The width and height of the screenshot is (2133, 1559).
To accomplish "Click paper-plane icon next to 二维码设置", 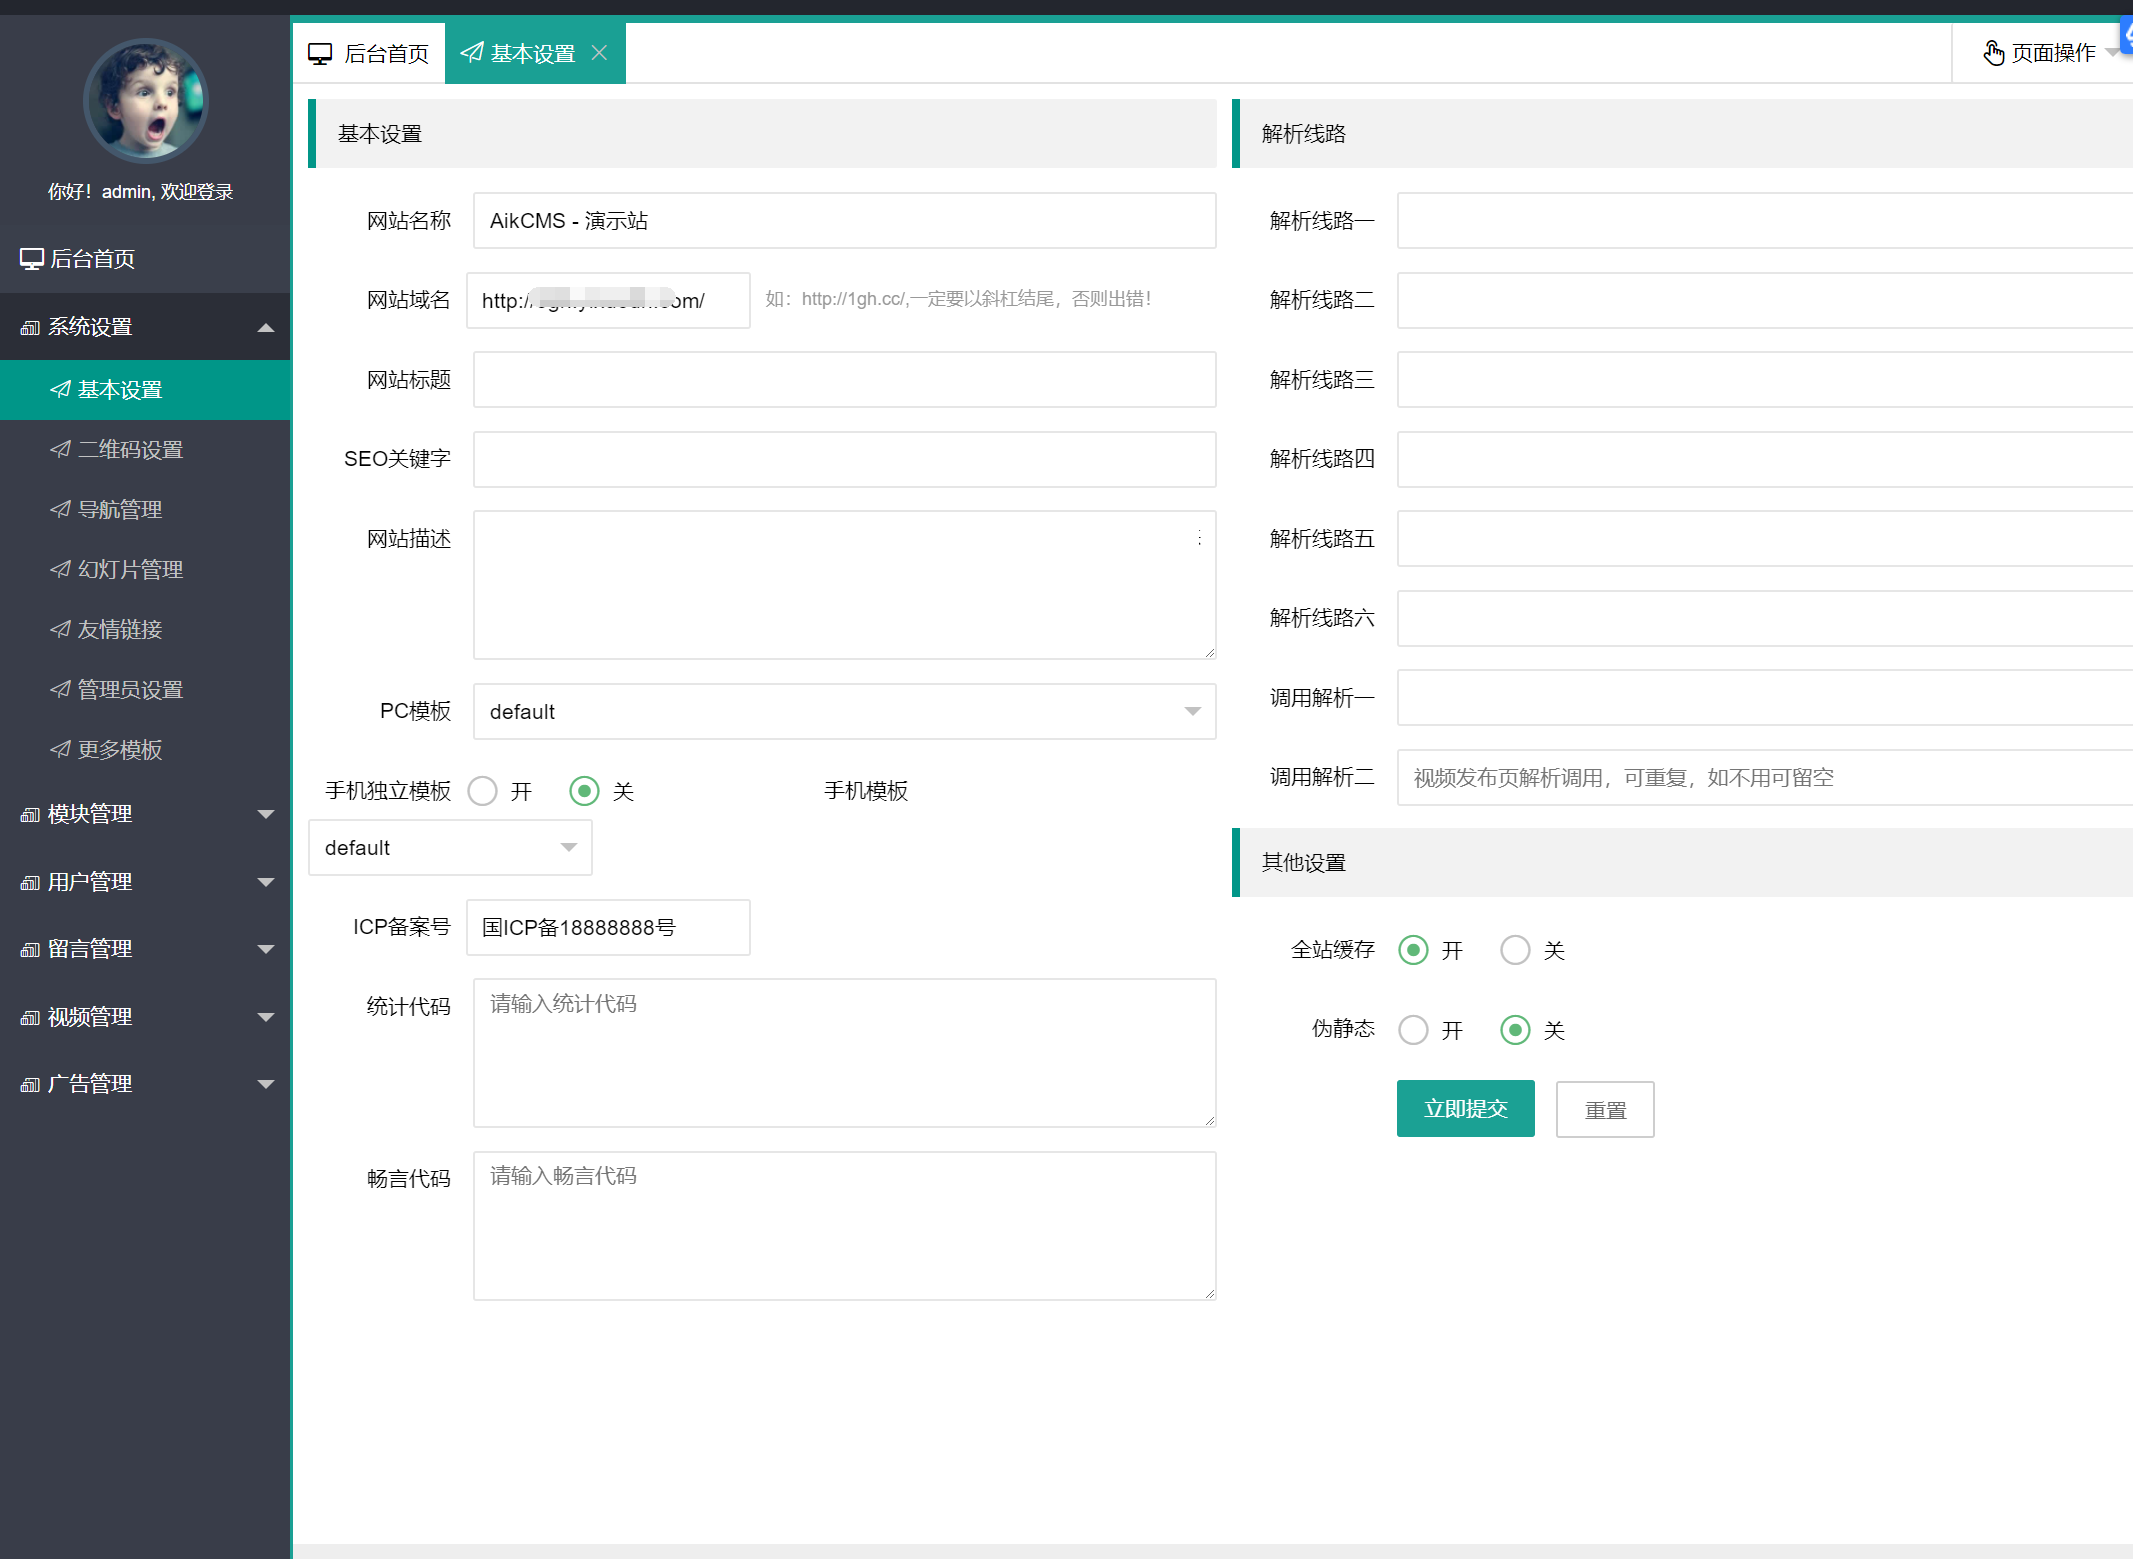I will click(61, 449).
